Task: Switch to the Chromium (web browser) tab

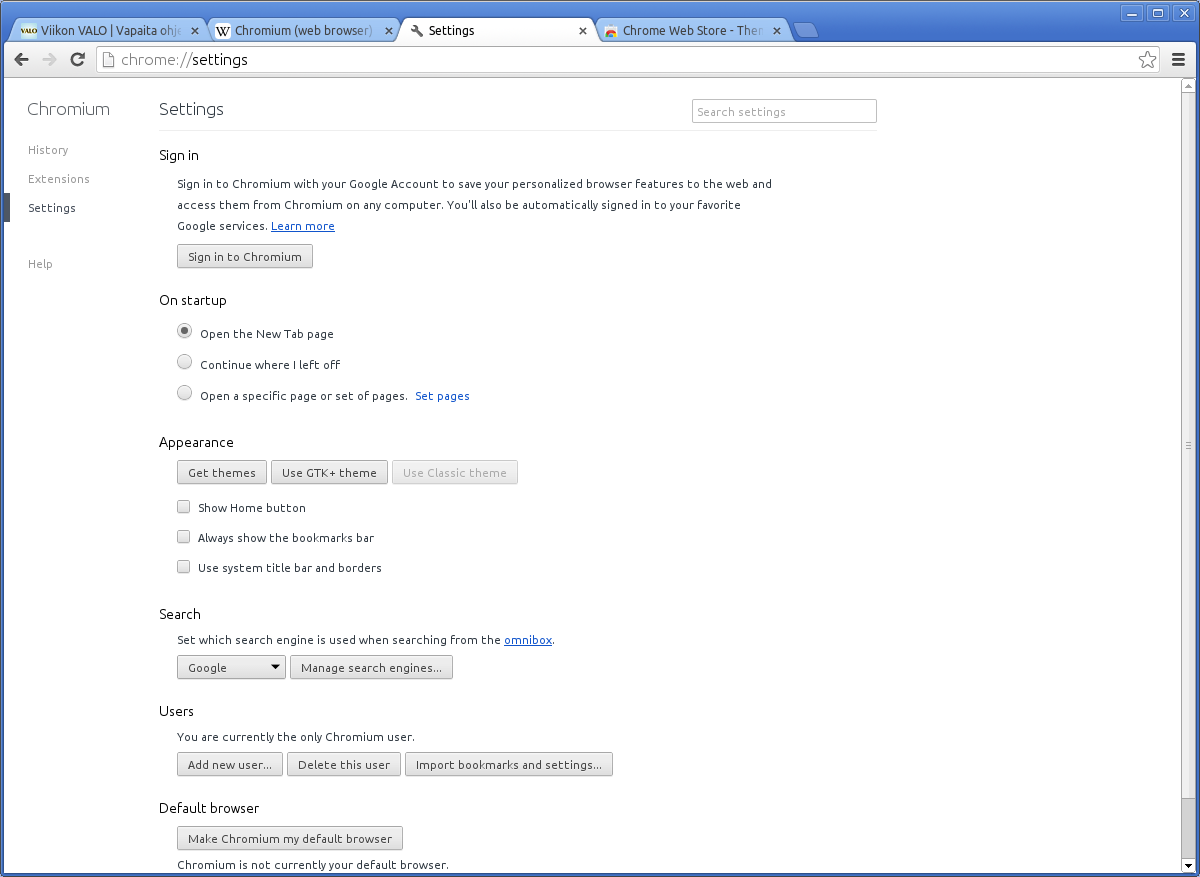Action: [x=303, y=31]
